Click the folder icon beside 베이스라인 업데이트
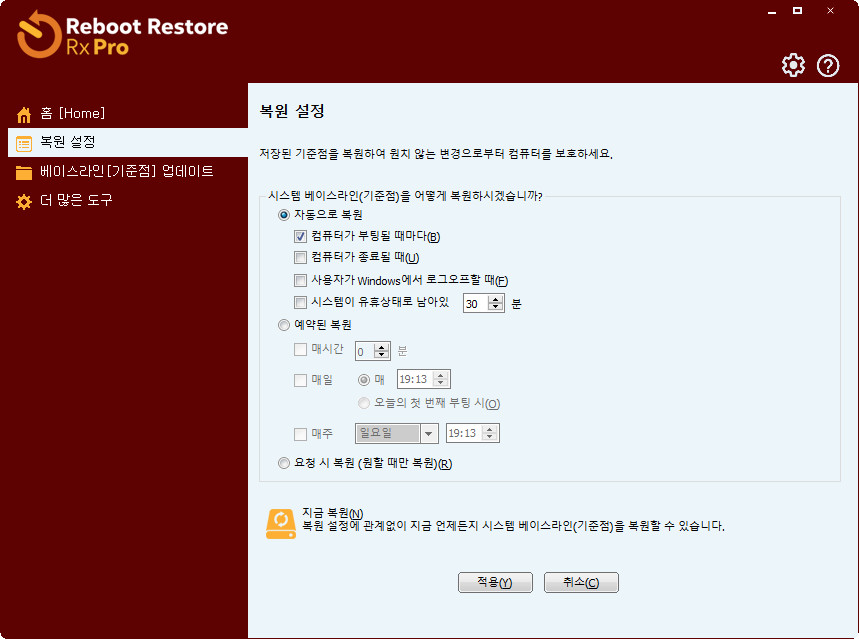The width and height of the screenshot is (859, 639). [x=24, y=173]
